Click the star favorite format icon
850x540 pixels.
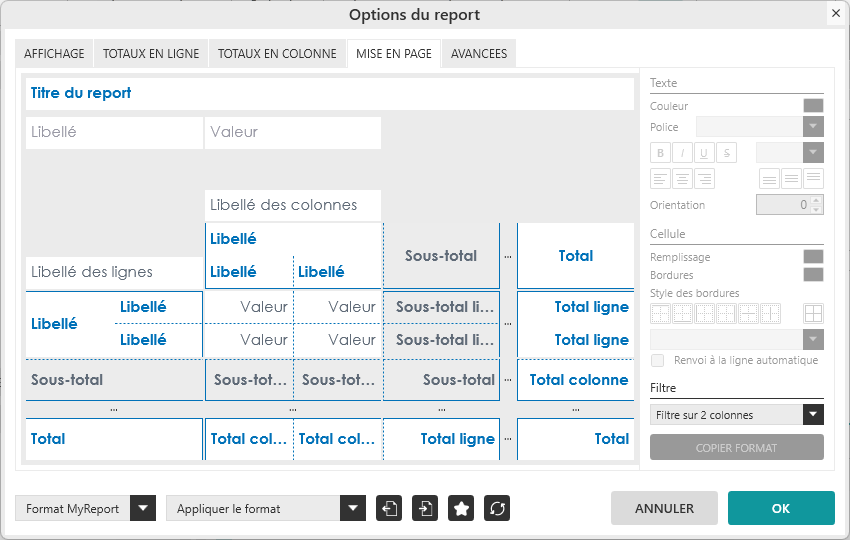click(461, 508)
